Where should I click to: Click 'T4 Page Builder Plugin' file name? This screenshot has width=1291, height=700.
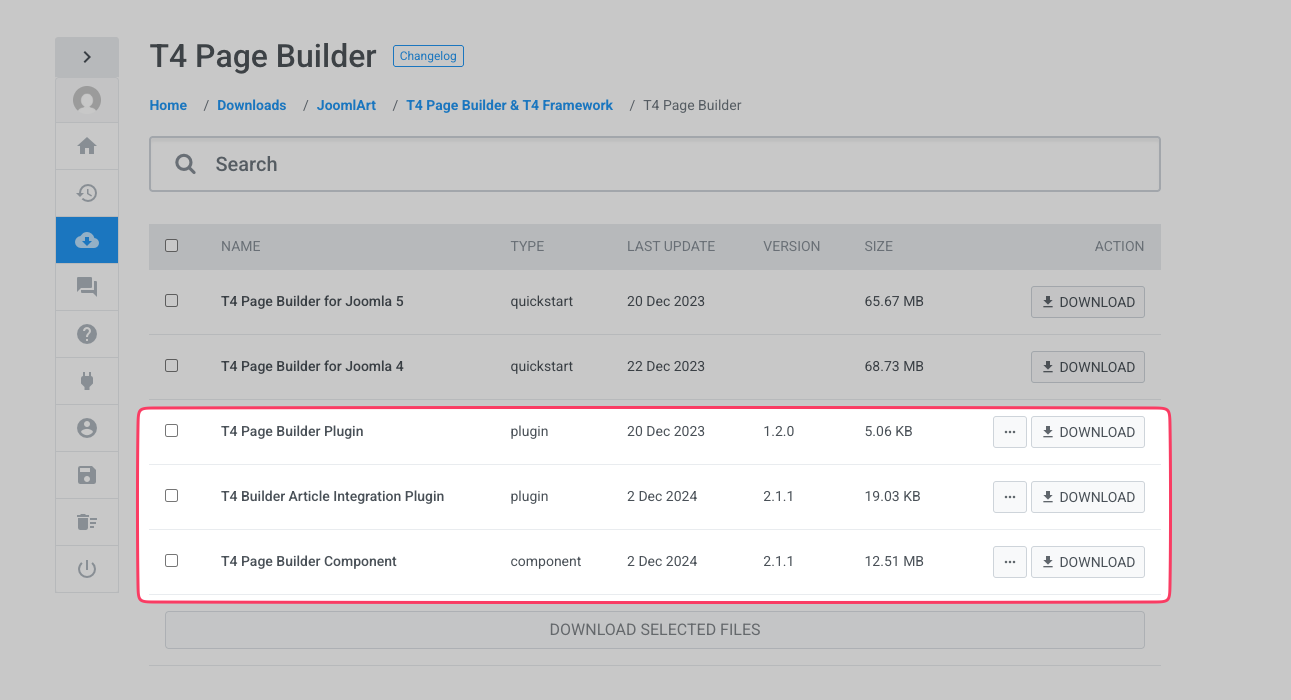(x=292, y=431)
